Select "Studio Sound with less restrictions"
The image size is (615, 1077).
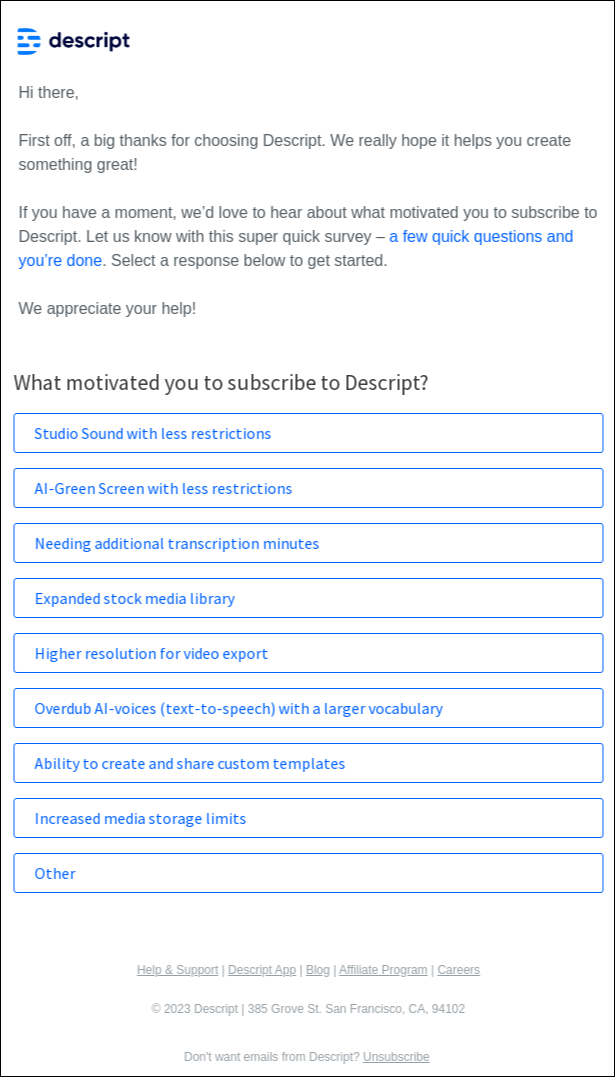307,433
